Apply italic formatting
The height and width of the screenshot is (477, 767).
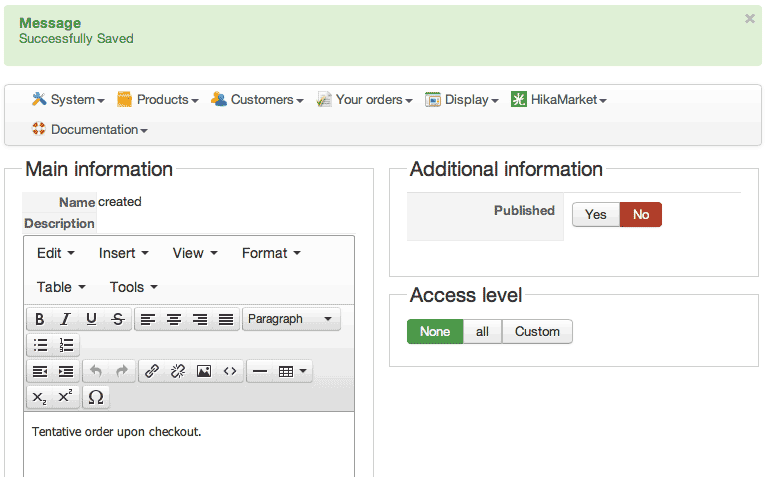[65, 319]
